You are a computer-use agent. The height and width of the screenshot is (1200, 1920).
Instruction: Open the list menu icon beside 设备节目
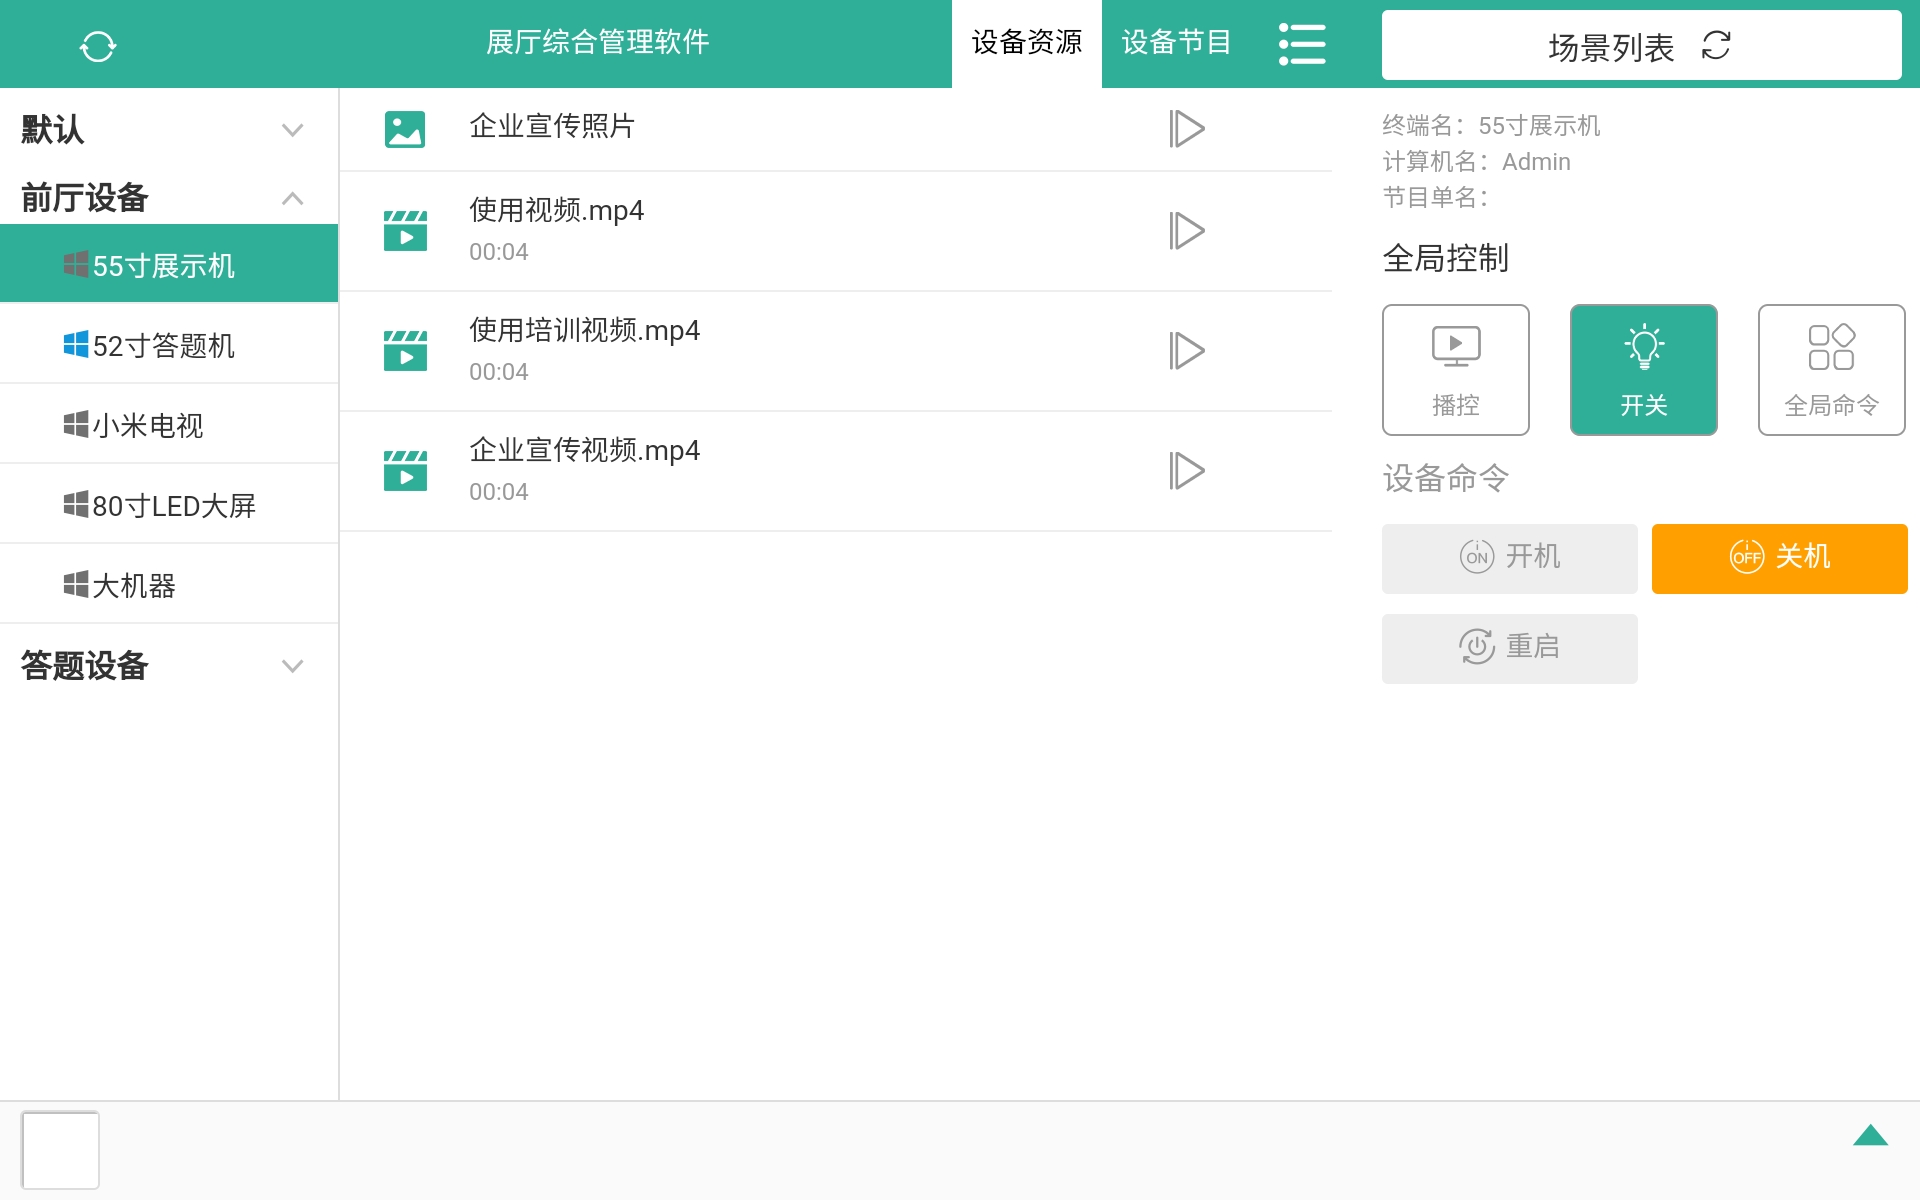[1302, 44]
